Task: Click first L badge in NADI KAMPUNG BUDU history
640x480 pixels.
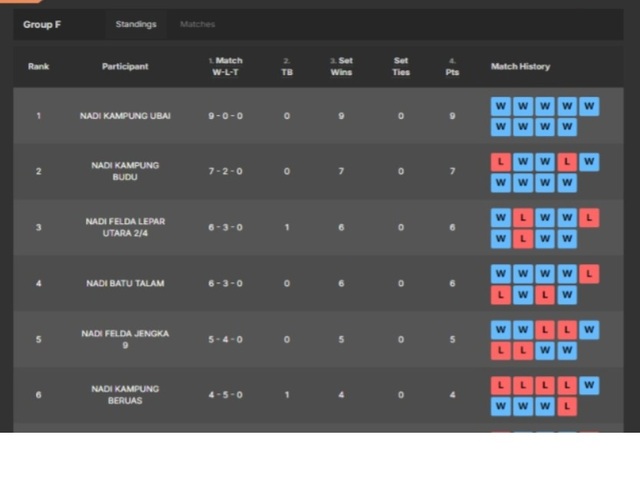Action: pos(501,162)
